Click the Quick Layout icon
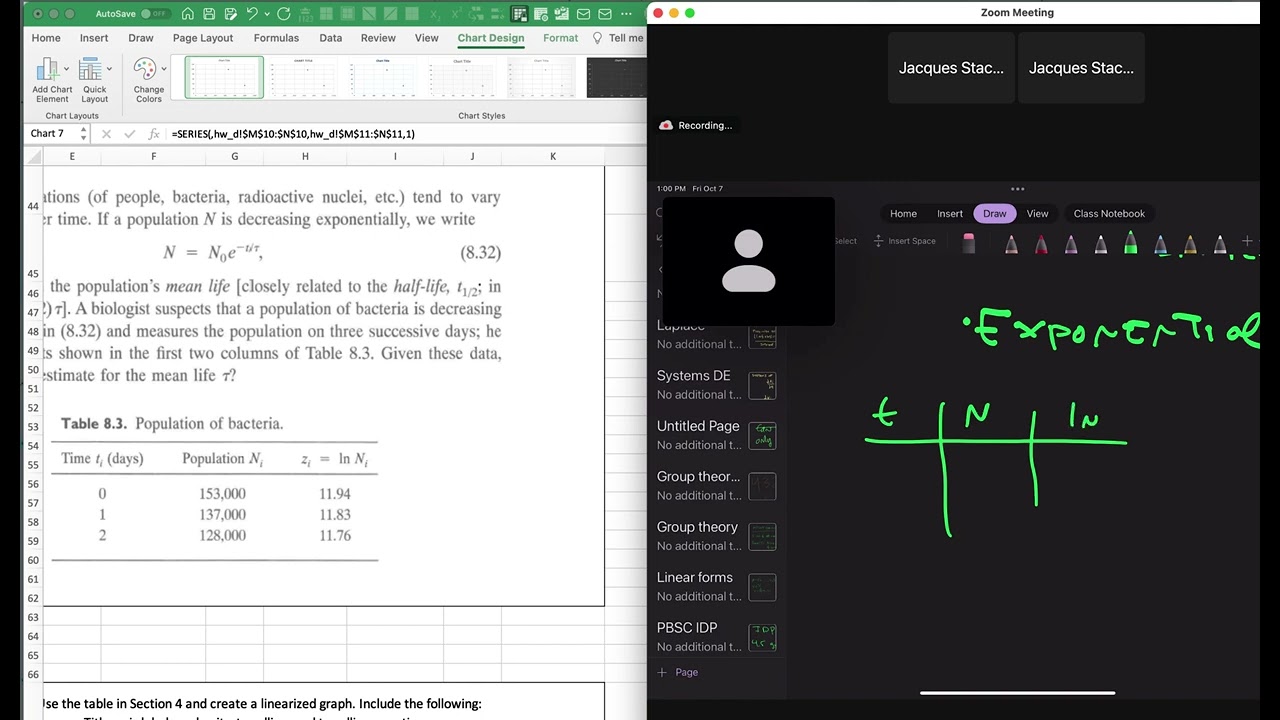Screen dimensions: 1280x720 [x=90, y=70]
